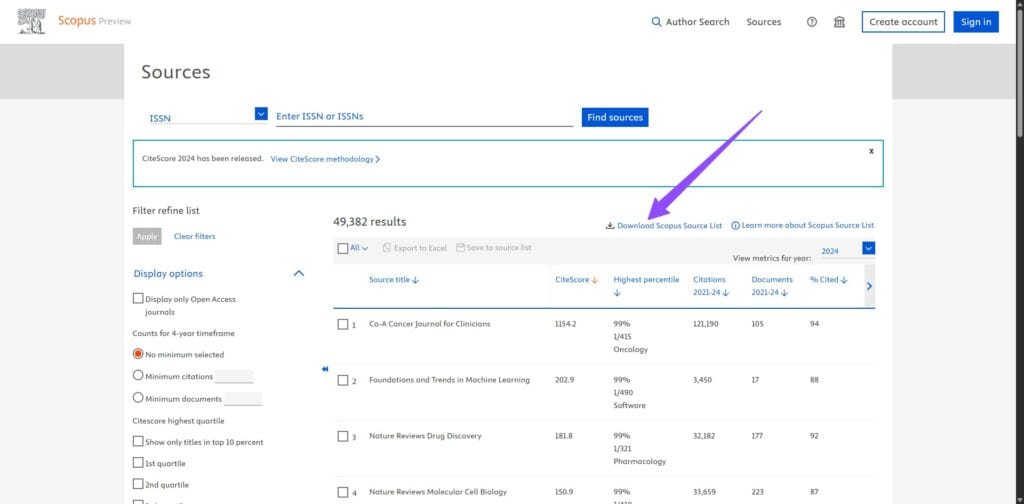Select checkbox for Nature Reviews Drug Discovery
1024x504 pixels.
pyautogui.click(x=343, y=436)
